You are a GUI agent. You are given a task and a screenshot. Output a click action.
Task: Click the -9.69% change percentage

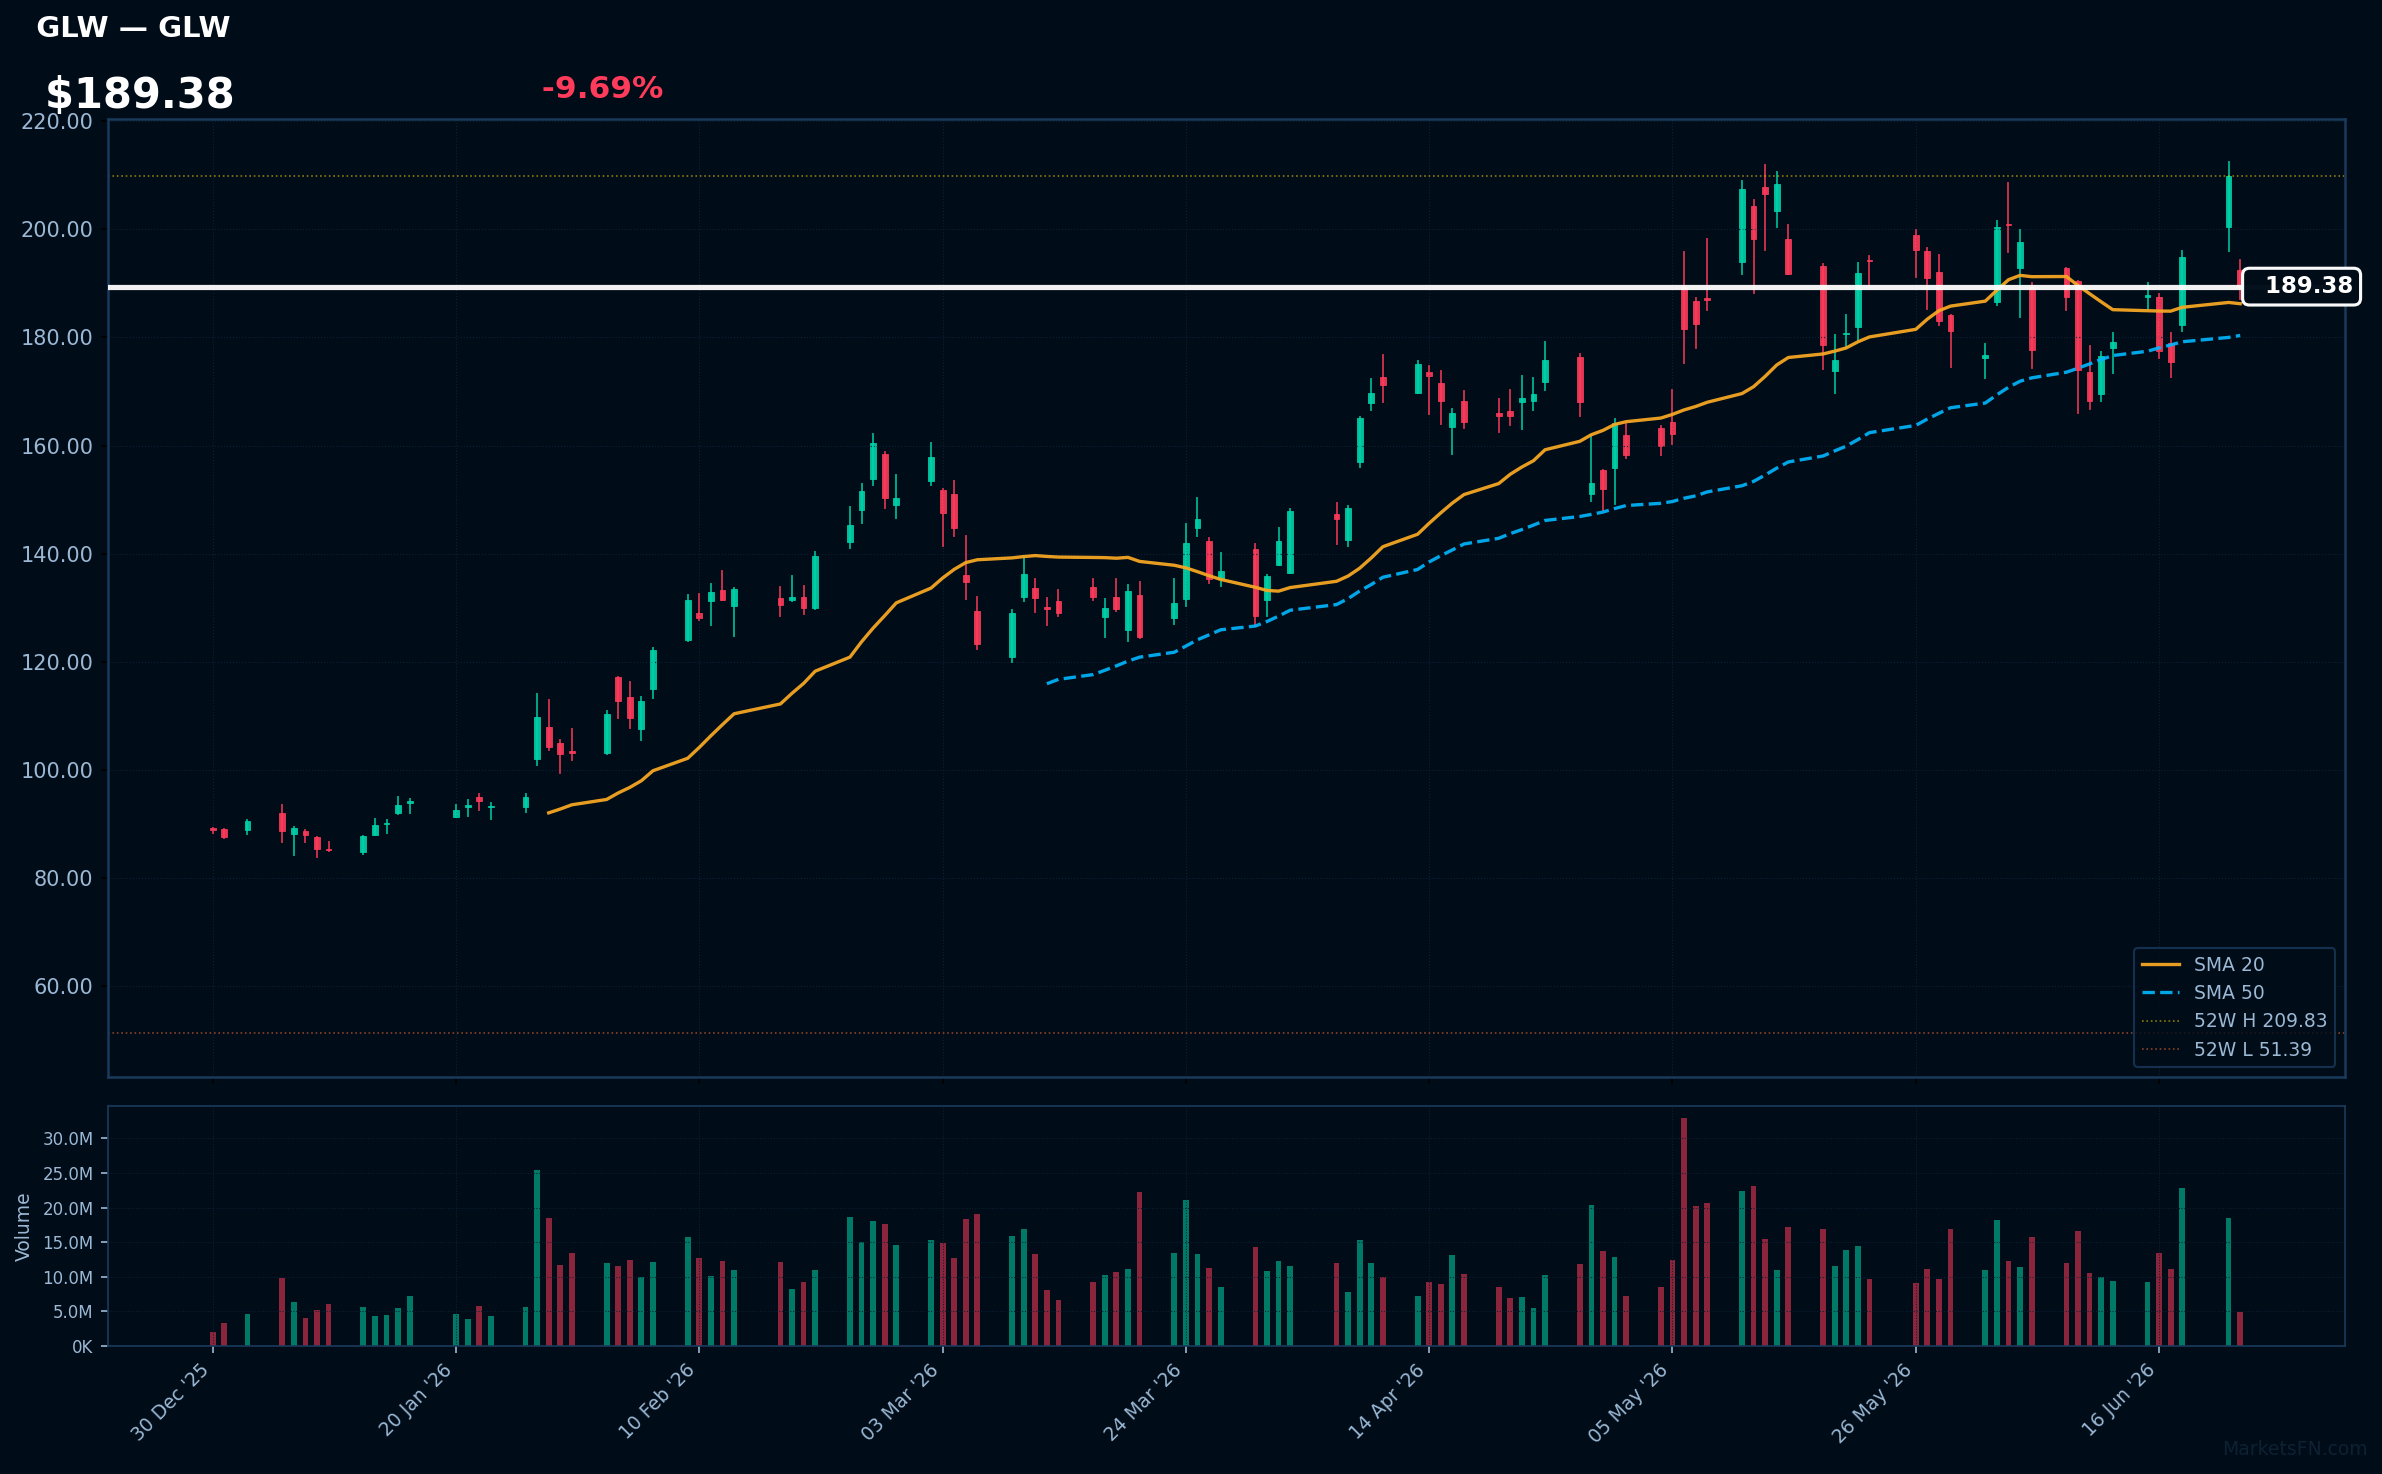click(x=602, y=88)
